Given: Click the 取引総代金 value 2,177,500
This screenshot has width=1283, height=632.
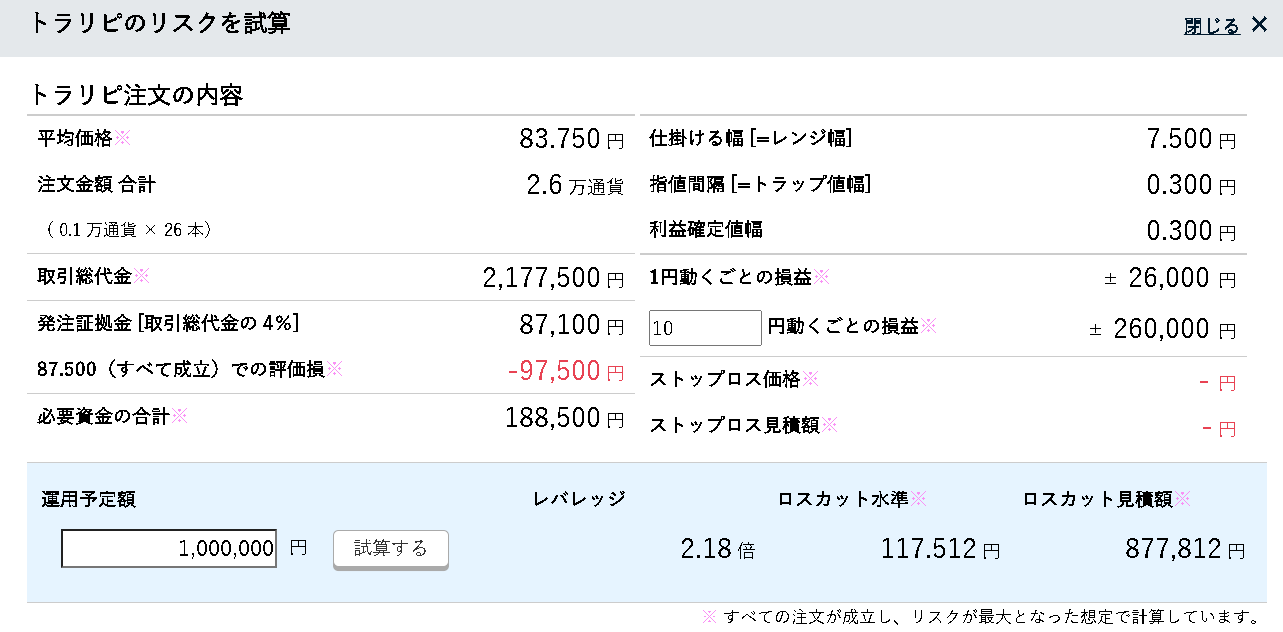Looking at the screenshot, I should click(x=541, y=278).
